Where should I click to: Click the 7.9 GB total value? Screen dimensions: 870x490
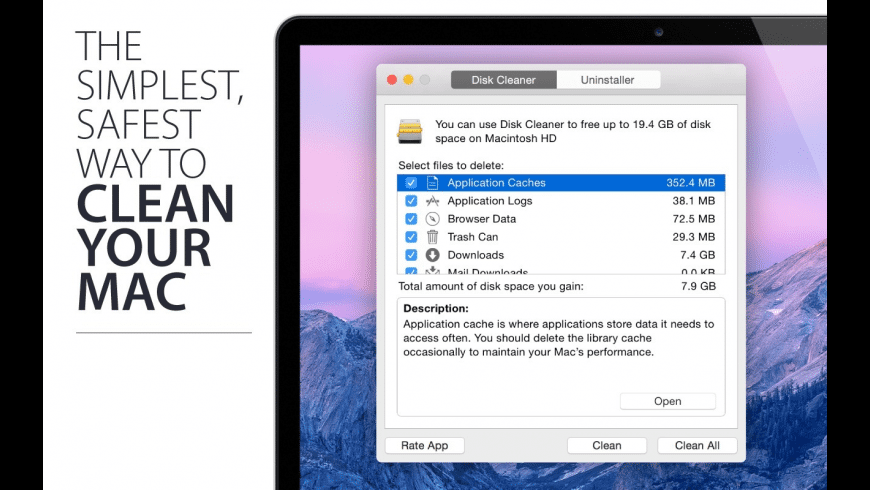coord(698,286)
